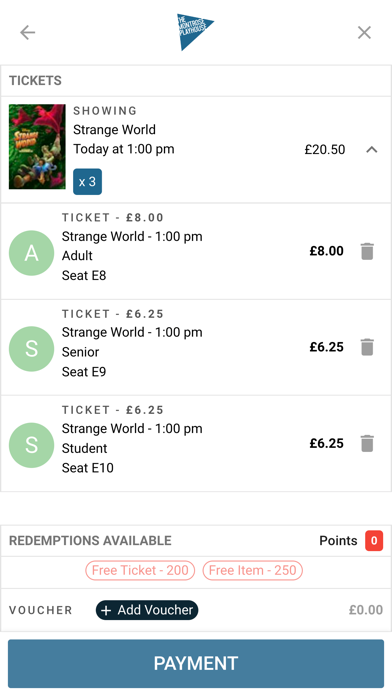Trash the Student ticket for Seat E10
Image resolution: width=392 pixels, height=696 pixels.
pos(367,443)
